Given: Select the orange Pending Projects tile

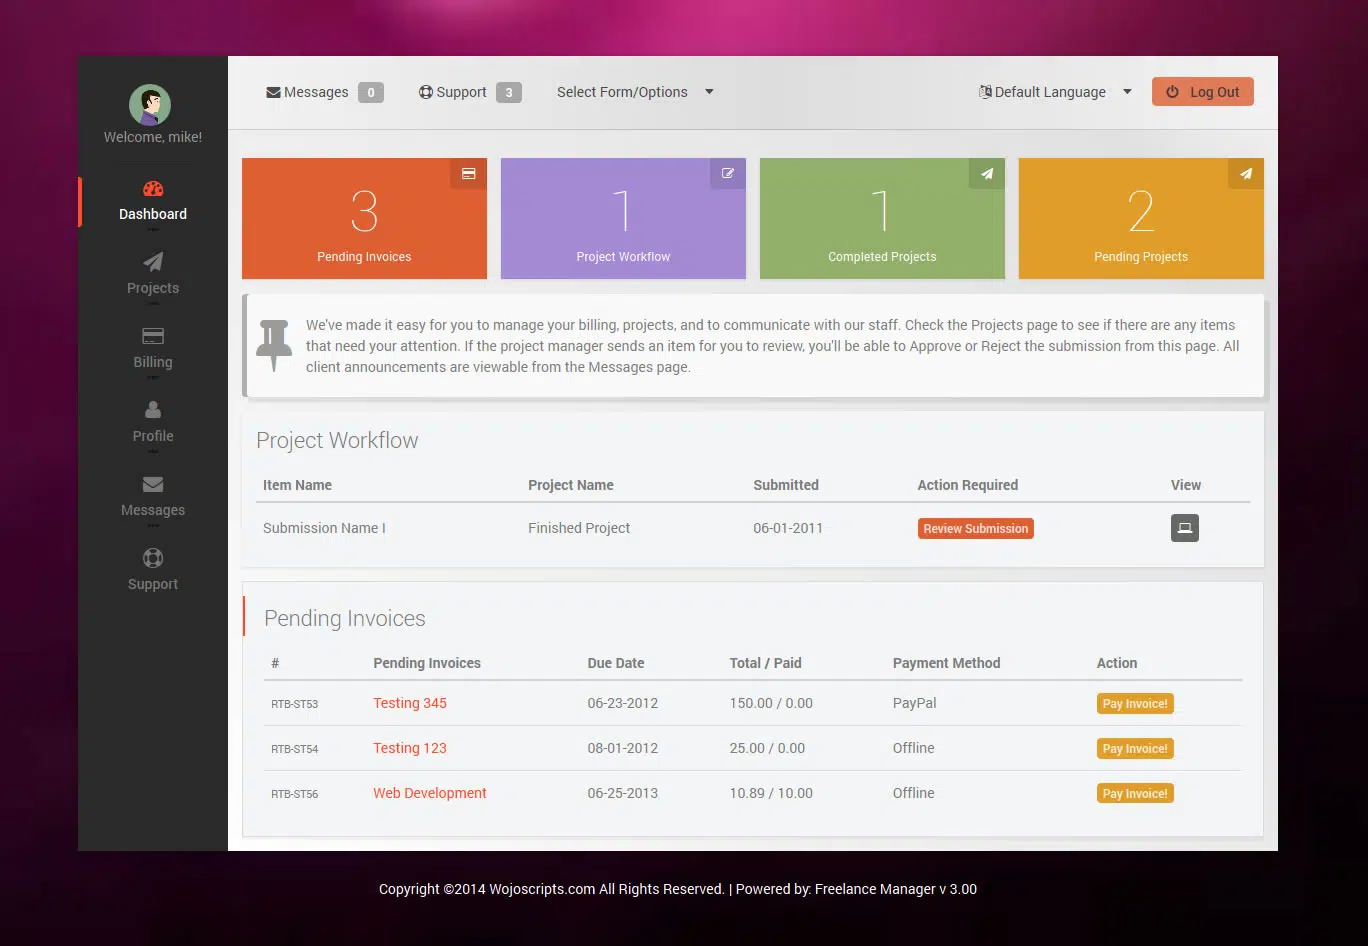Looking at the screenshot, I should [1140, 219].
